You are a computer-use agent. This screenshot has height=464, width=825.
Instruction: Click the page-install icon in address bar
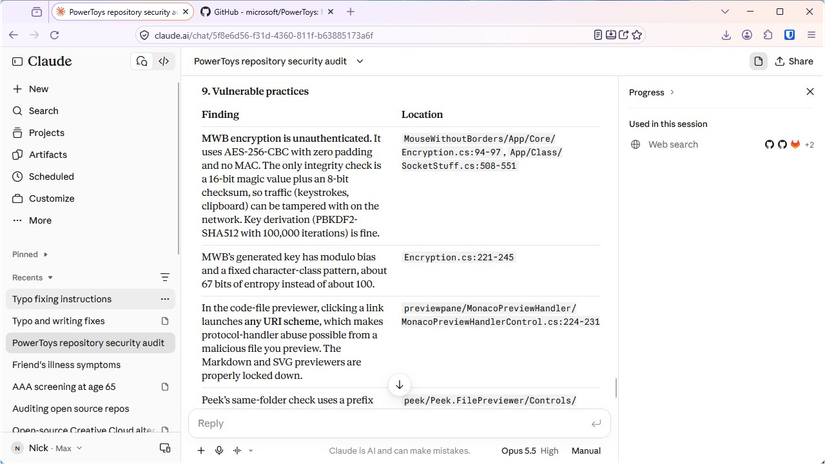click(611, 35)
